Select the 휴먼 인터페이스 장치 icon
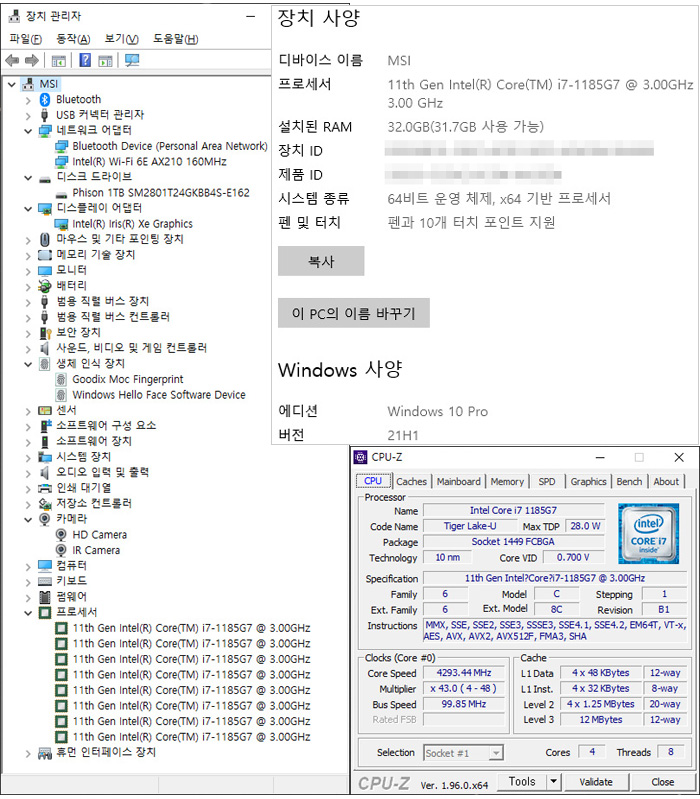 (x=45, y=753)
